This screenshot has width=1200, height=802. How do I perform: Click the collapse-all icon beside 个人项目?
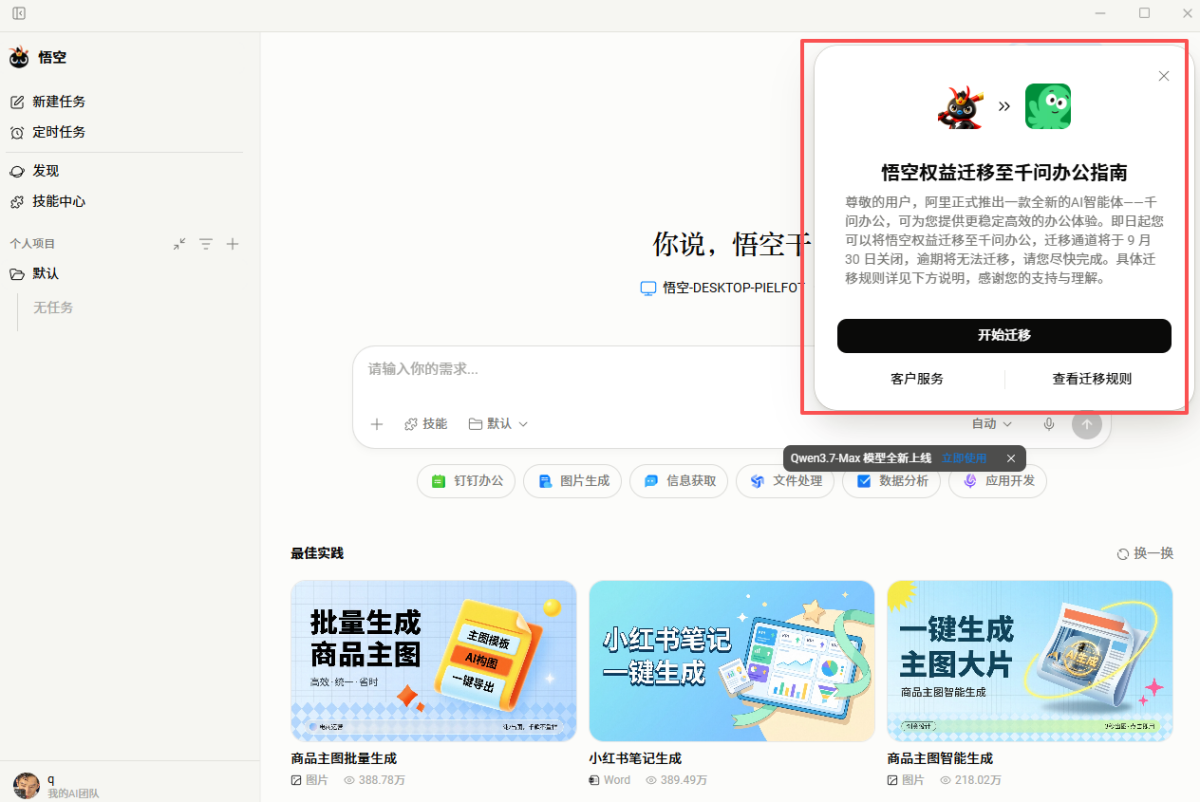179,244
